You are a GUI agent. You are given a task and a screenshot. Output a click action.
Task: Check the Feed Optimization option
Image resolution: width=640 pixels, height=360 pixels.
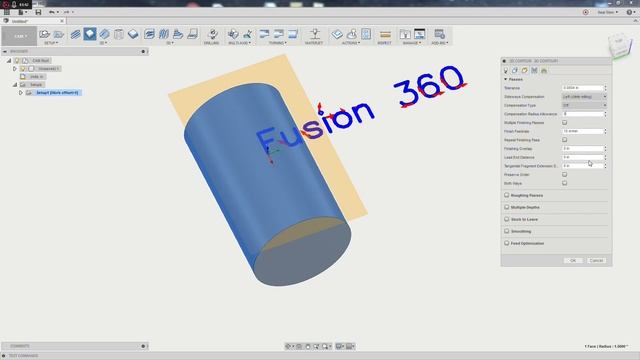[507, 243]
